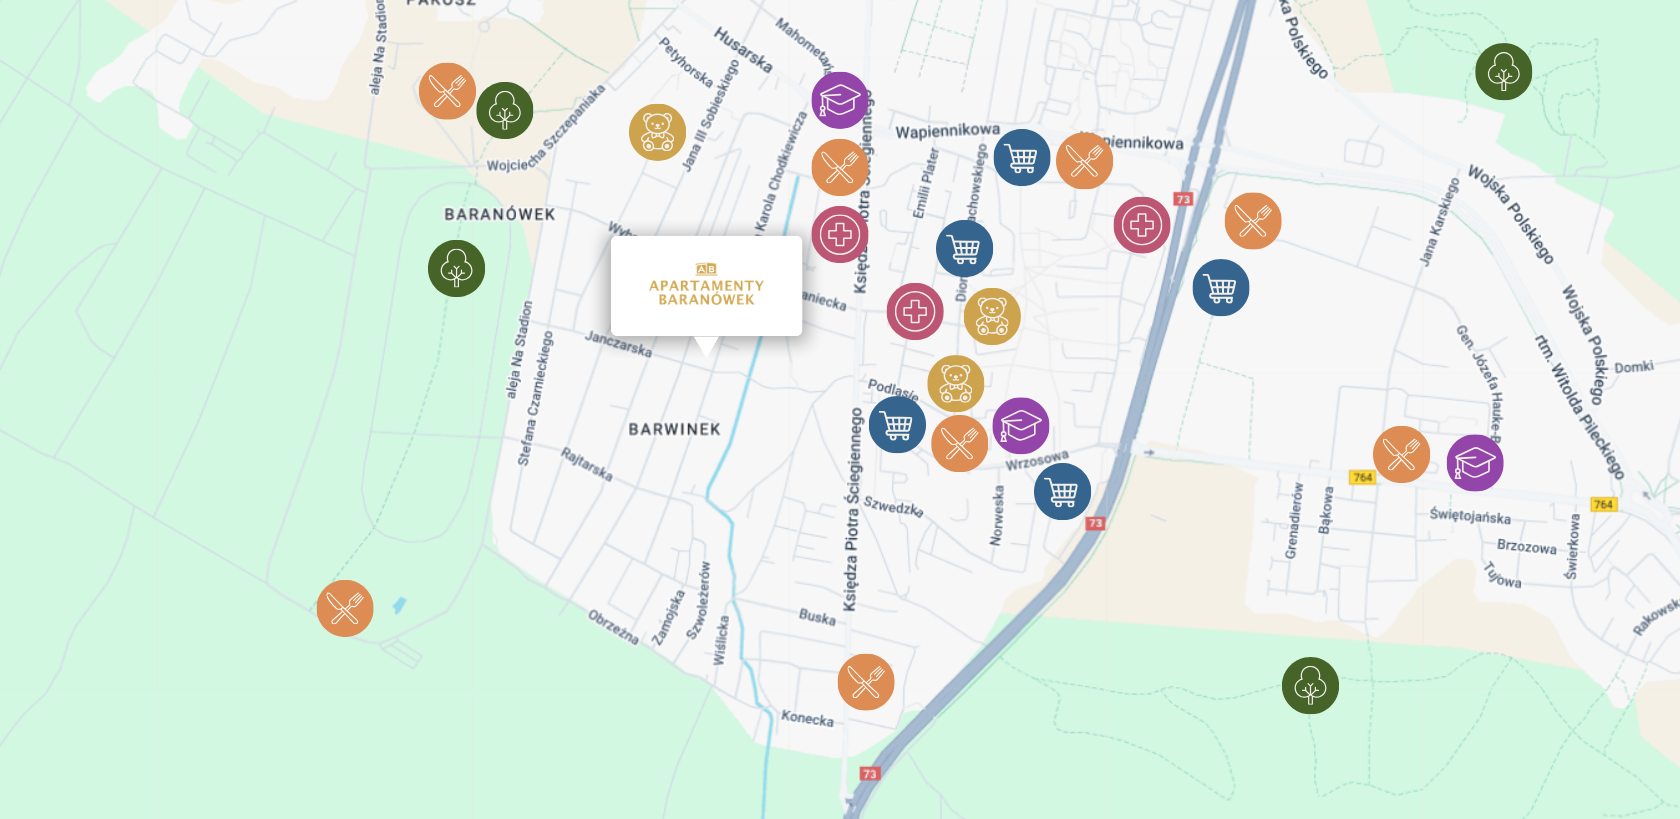The width and height of the screenshot is (1680, 819).
Task: Click the restaurant marker on Wapiennikowa street
Action: [1085, 161]
